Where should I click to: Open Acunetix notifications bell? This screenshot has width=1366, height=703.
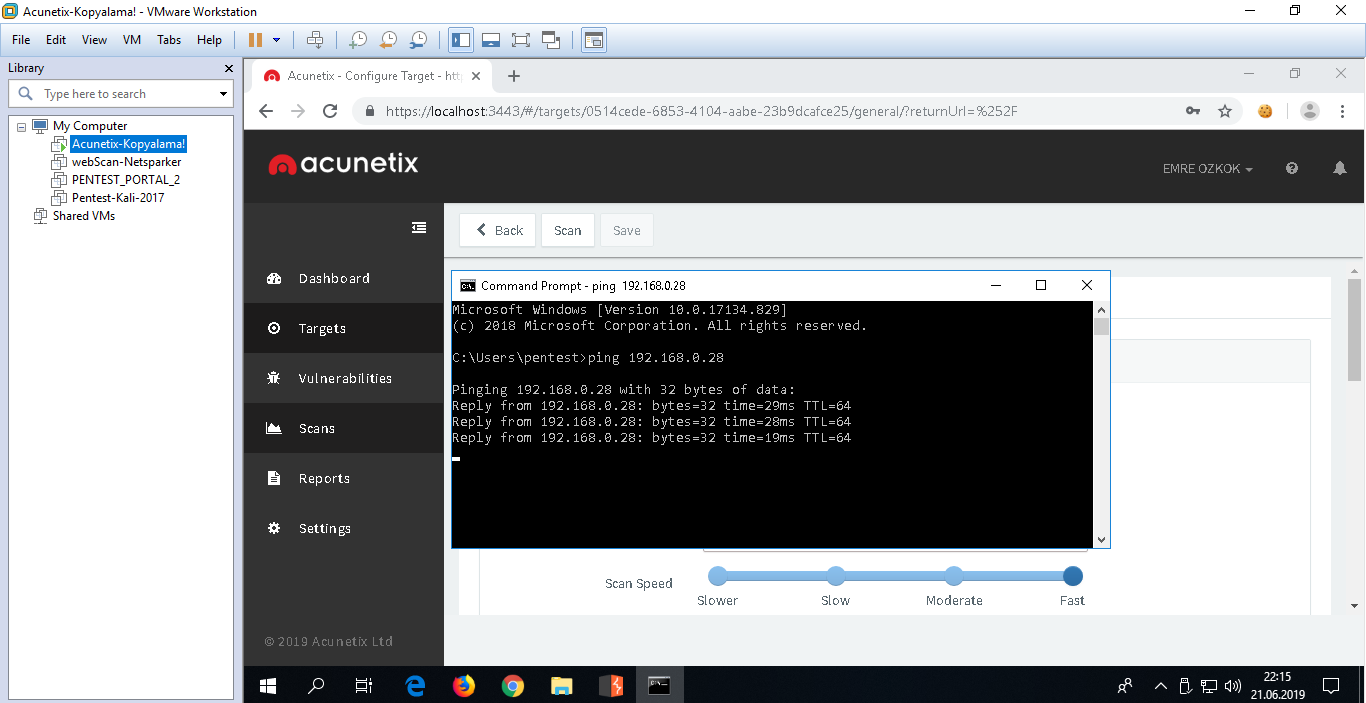1340,169
